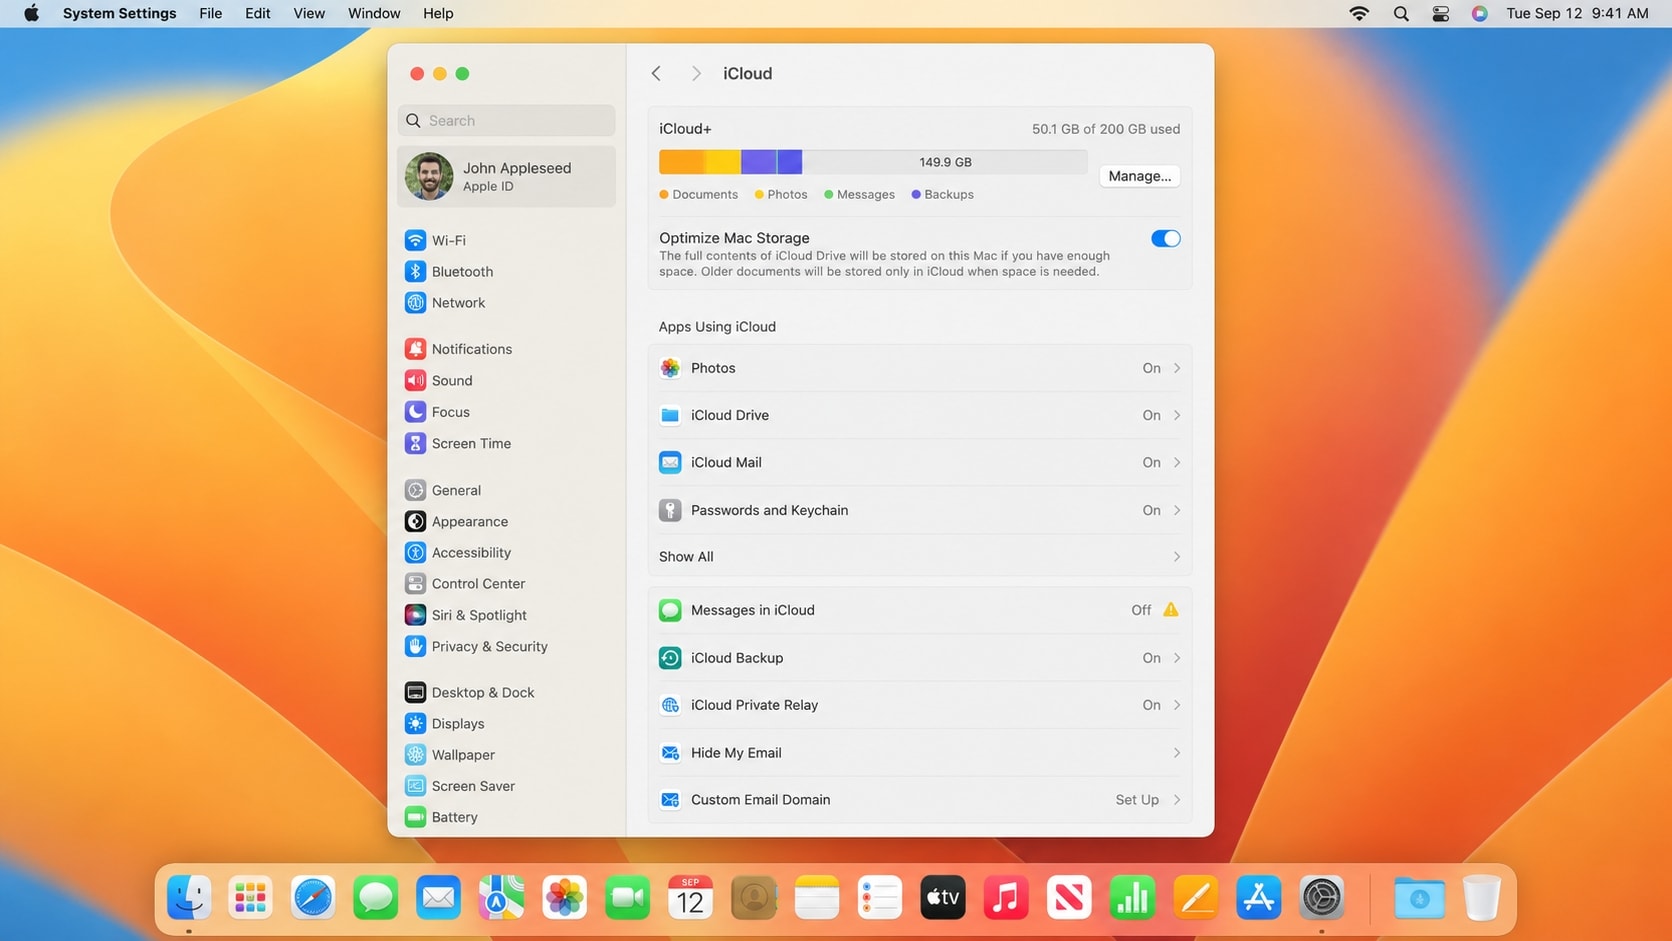Open Hide My Email row

pos(920,753)
